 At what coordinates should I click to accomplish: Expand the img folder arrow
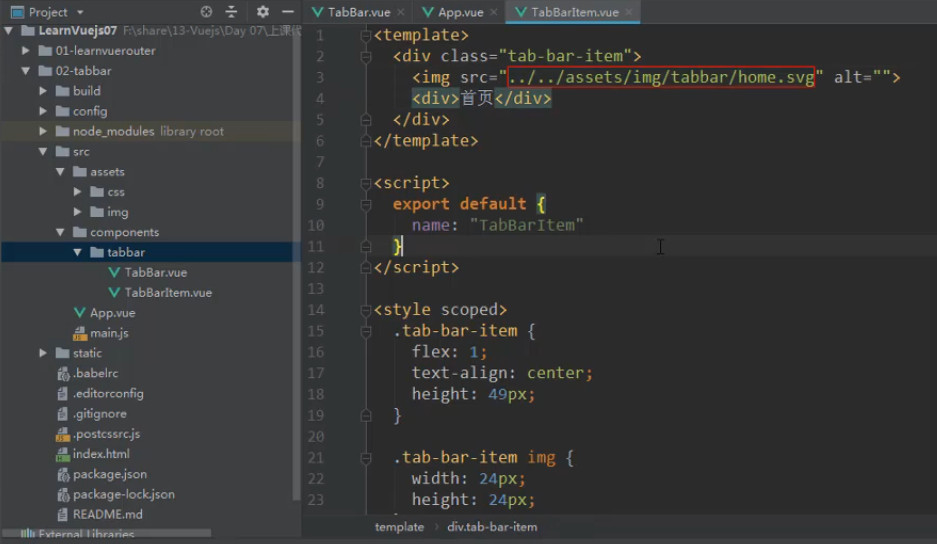pos(77,212)
